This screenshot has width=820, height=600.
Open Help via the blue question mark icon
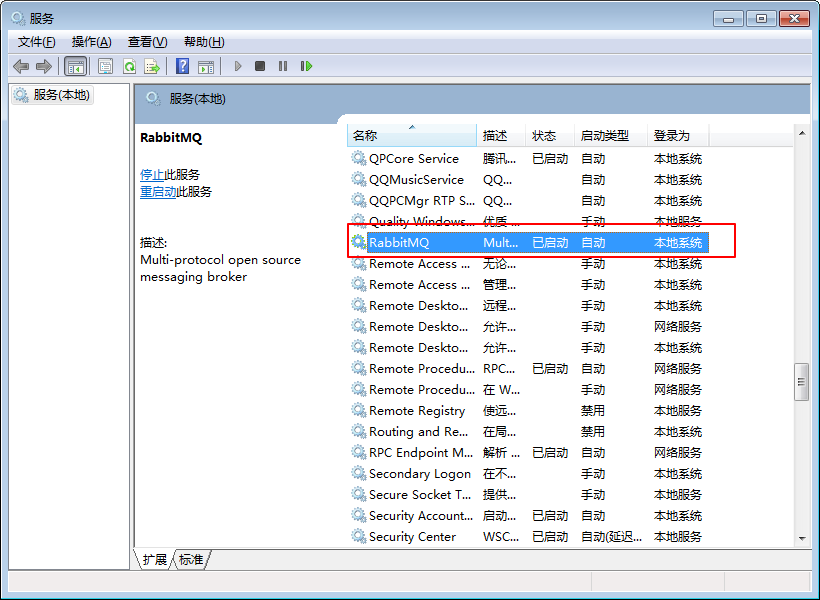point(182,66)
